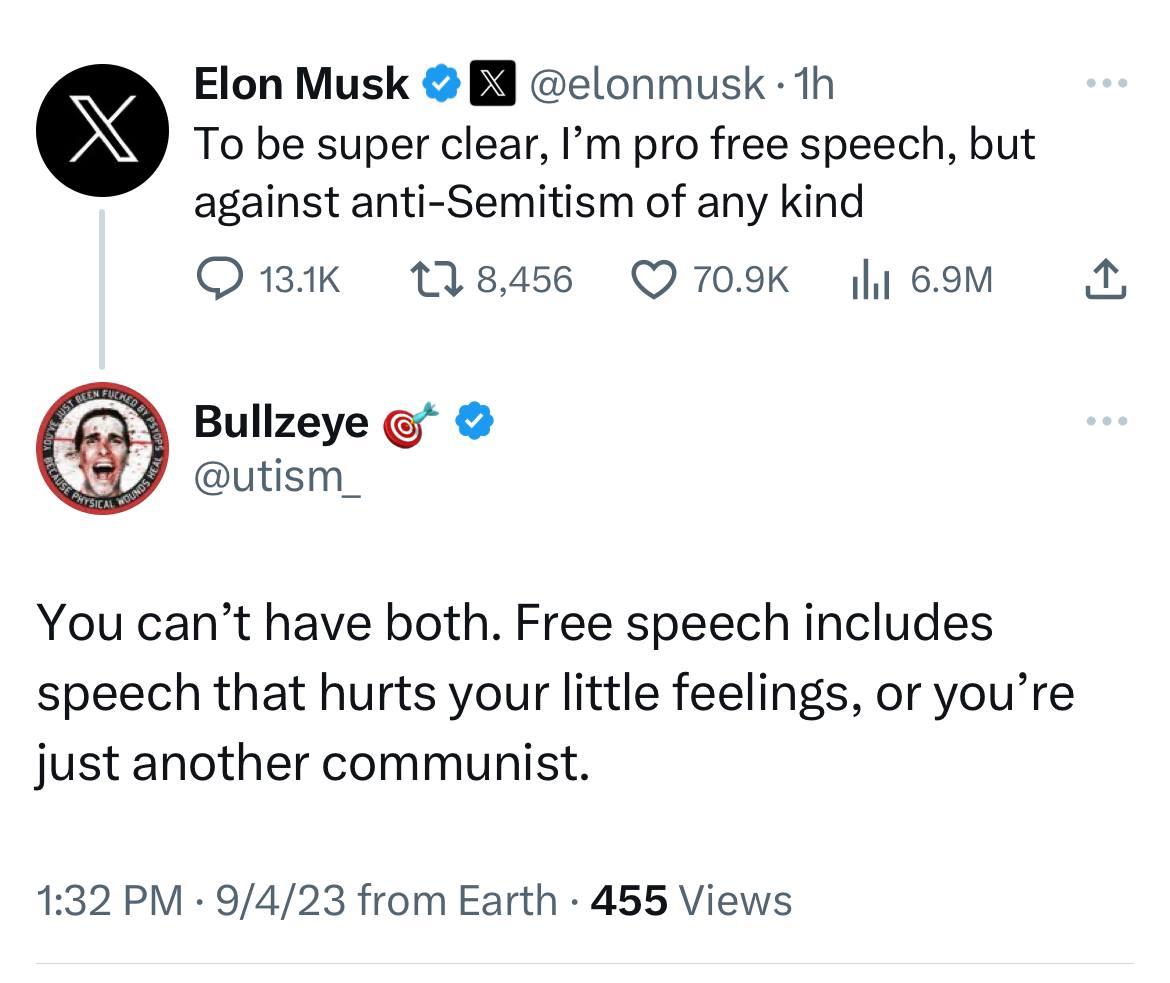Like Elon Musk's post with the heart icon
This screenshot has height=983, width=1170.
point(654,280)
